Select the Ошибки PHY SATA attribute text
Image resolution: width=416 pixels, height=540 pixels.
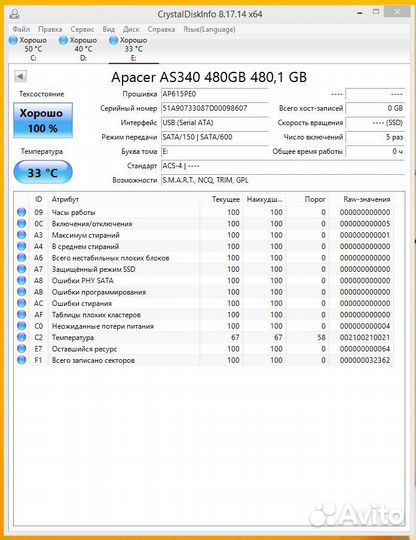tap(83, 281)
